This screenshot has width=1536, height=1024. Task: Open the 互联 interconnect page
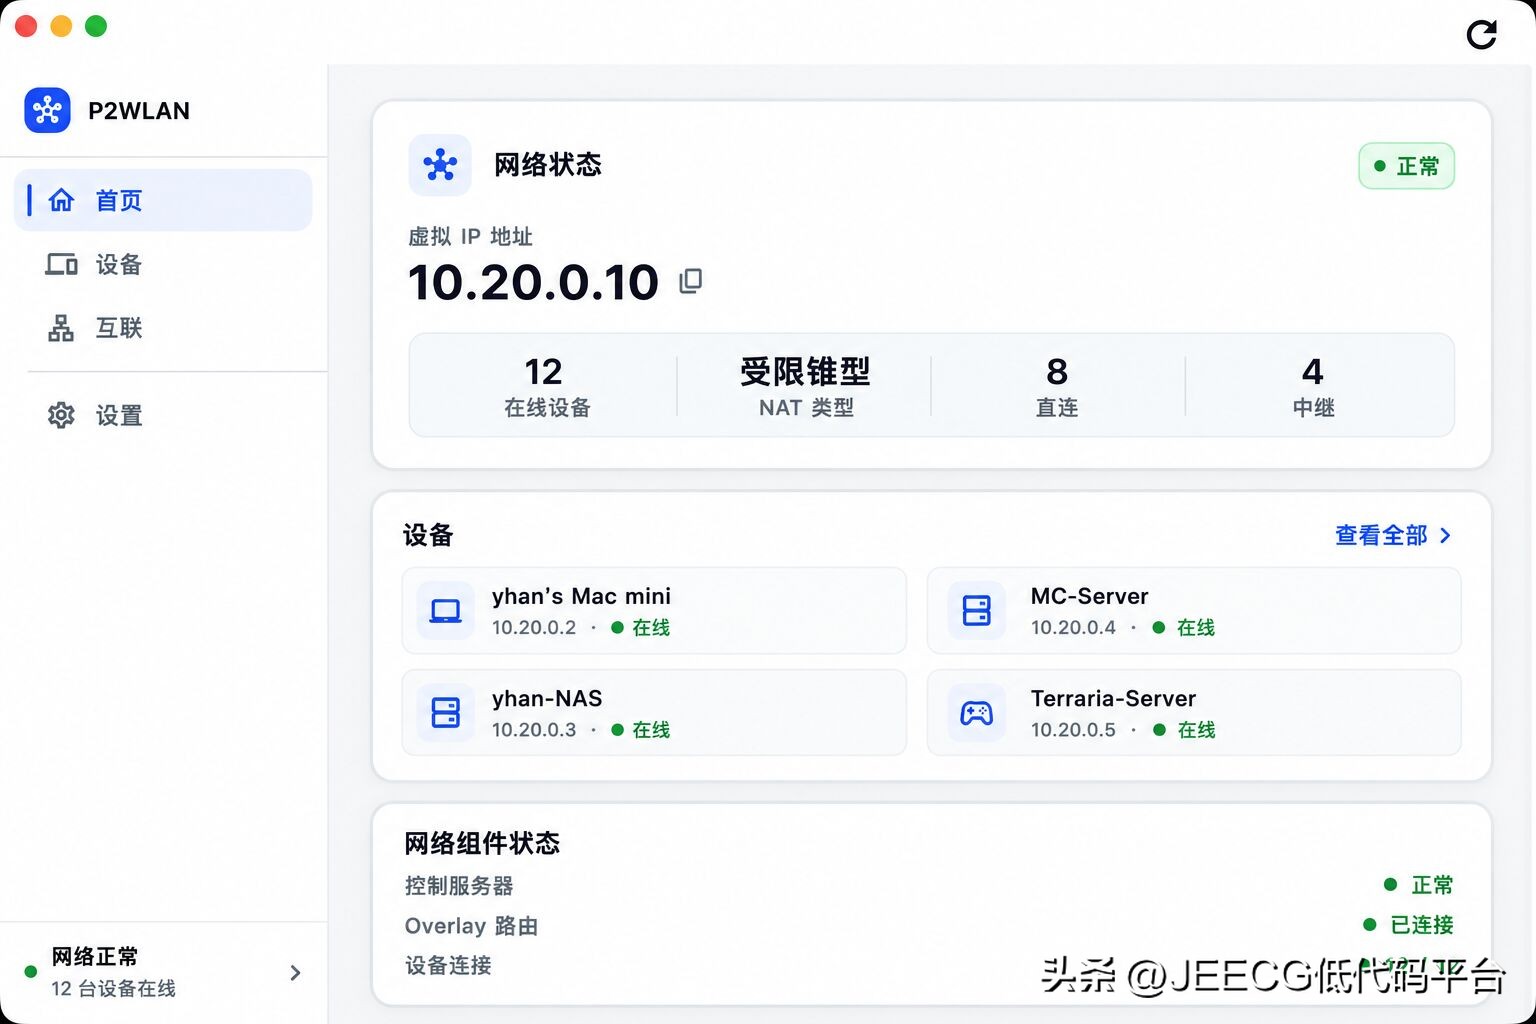pyautogui.click(x=163, y=328)
